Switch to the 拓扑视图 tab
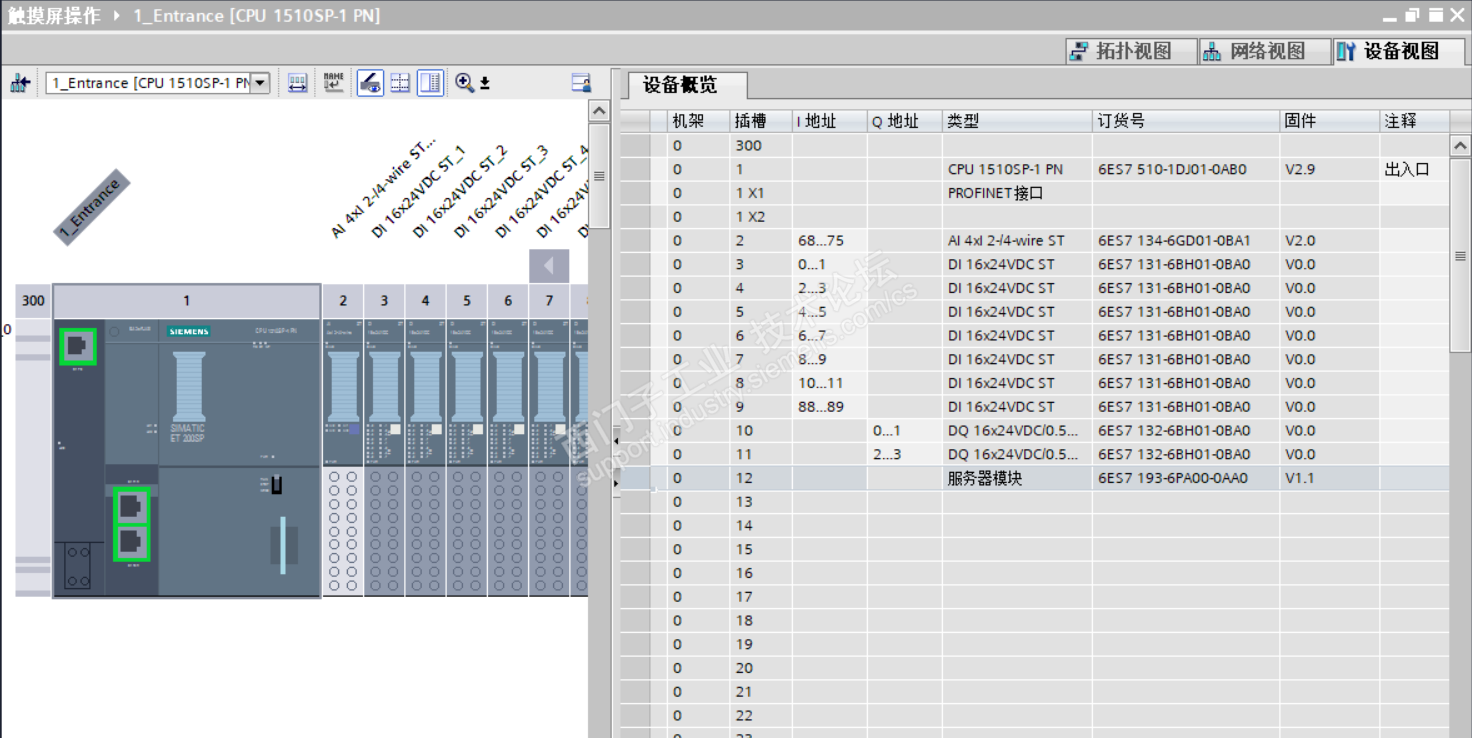1472x738 pixels. coord(1132,51)
